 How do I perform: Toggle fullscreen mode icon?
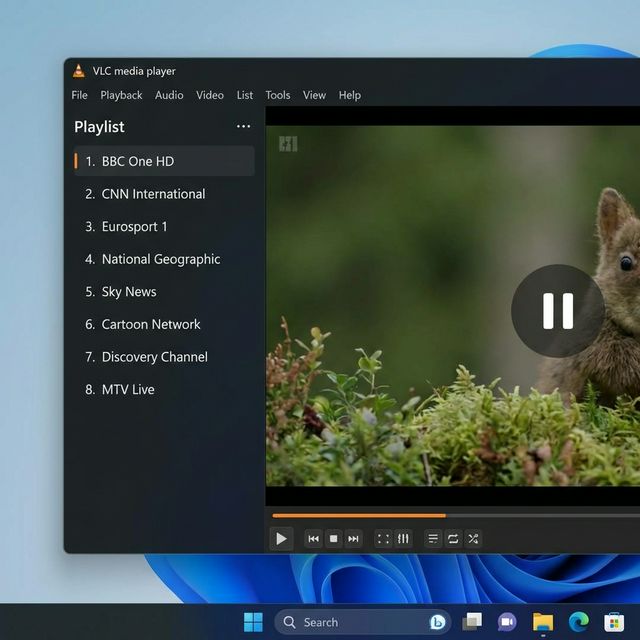(x=383, y=539)
